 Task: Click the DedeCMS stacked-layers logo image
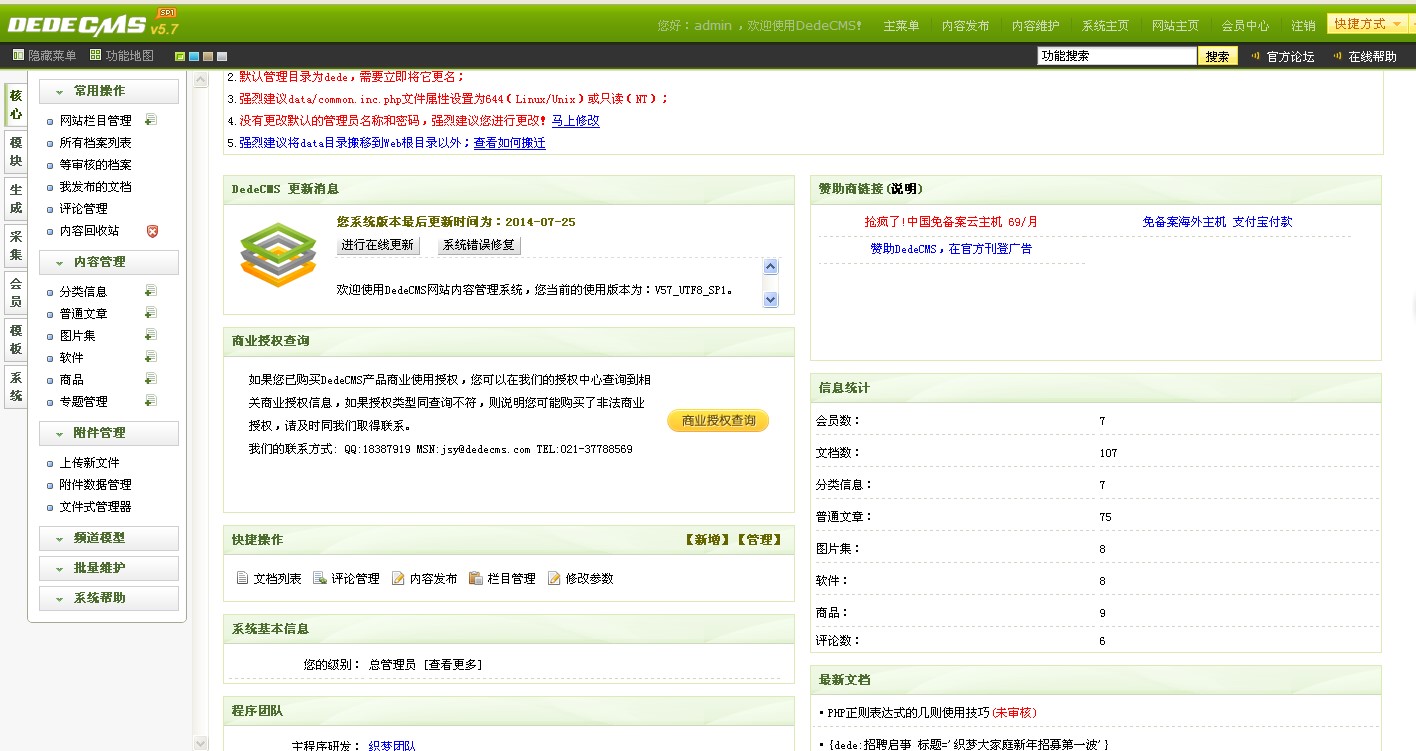pos(278,254)
